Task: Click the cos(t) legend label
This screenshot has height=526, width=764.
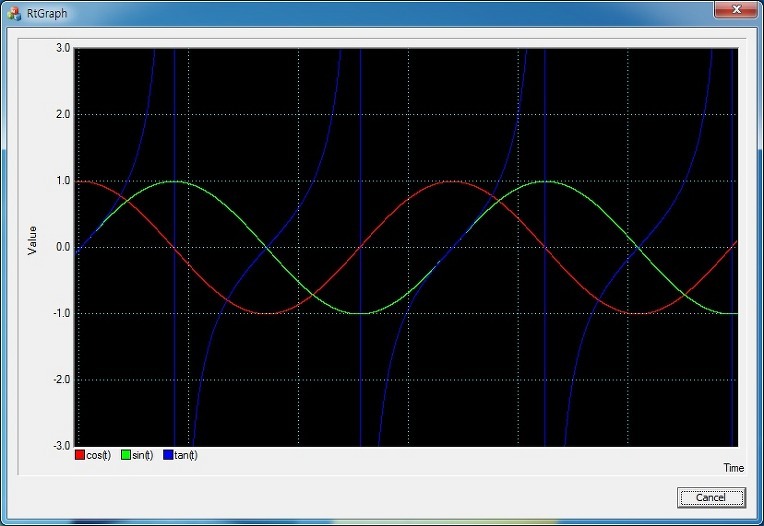Action: (98, 455)
